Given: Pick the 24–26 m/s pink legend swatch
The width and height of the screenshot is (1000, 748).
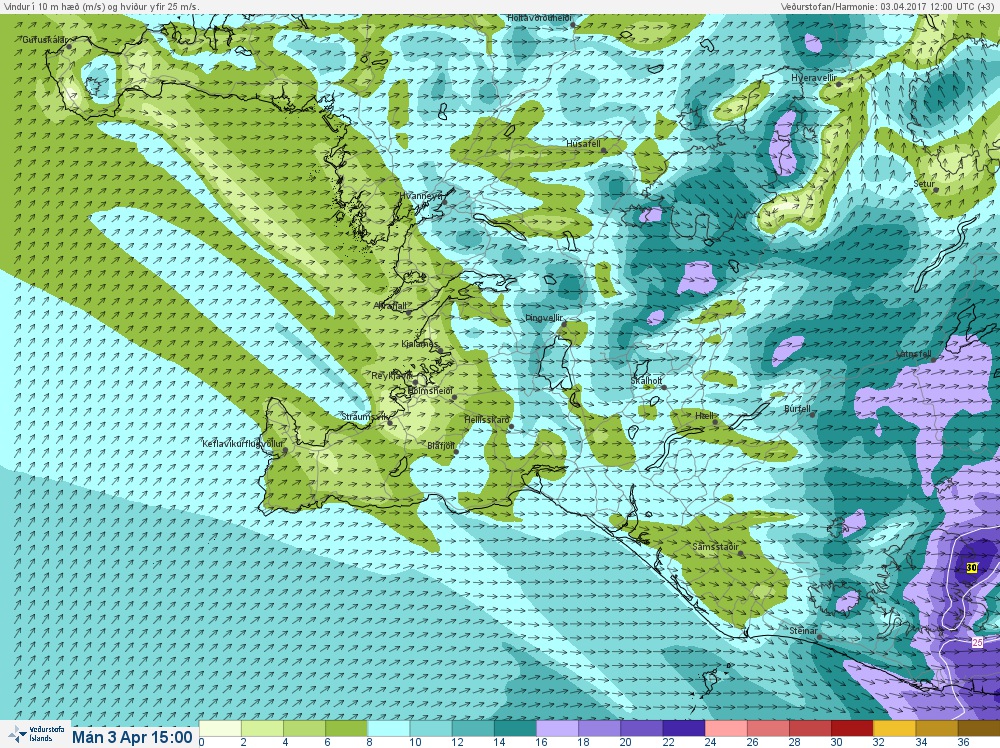Looking at the screenshot, I should click(x=726, y=728).
